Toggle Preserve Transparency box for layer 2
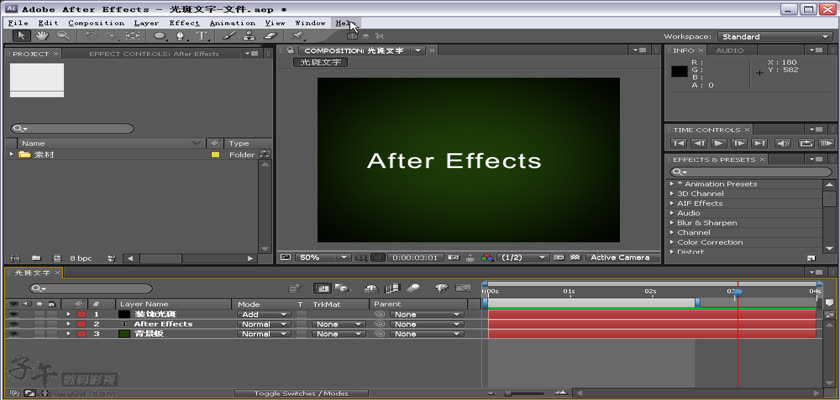This screenshot has width=840, height=400. coord(301,324)
